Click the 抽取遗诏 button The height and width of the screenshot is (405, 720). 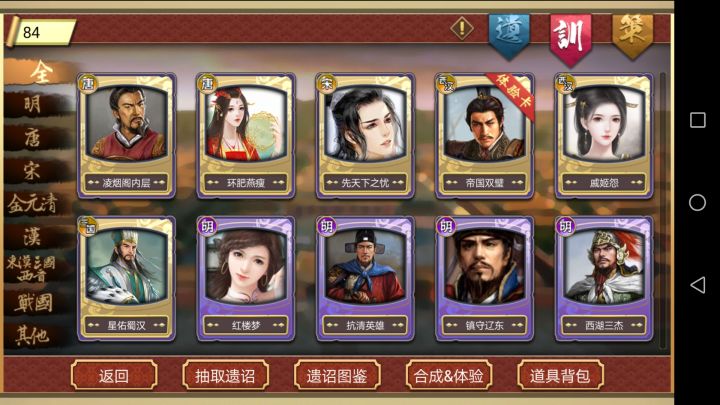click(225, 376)
